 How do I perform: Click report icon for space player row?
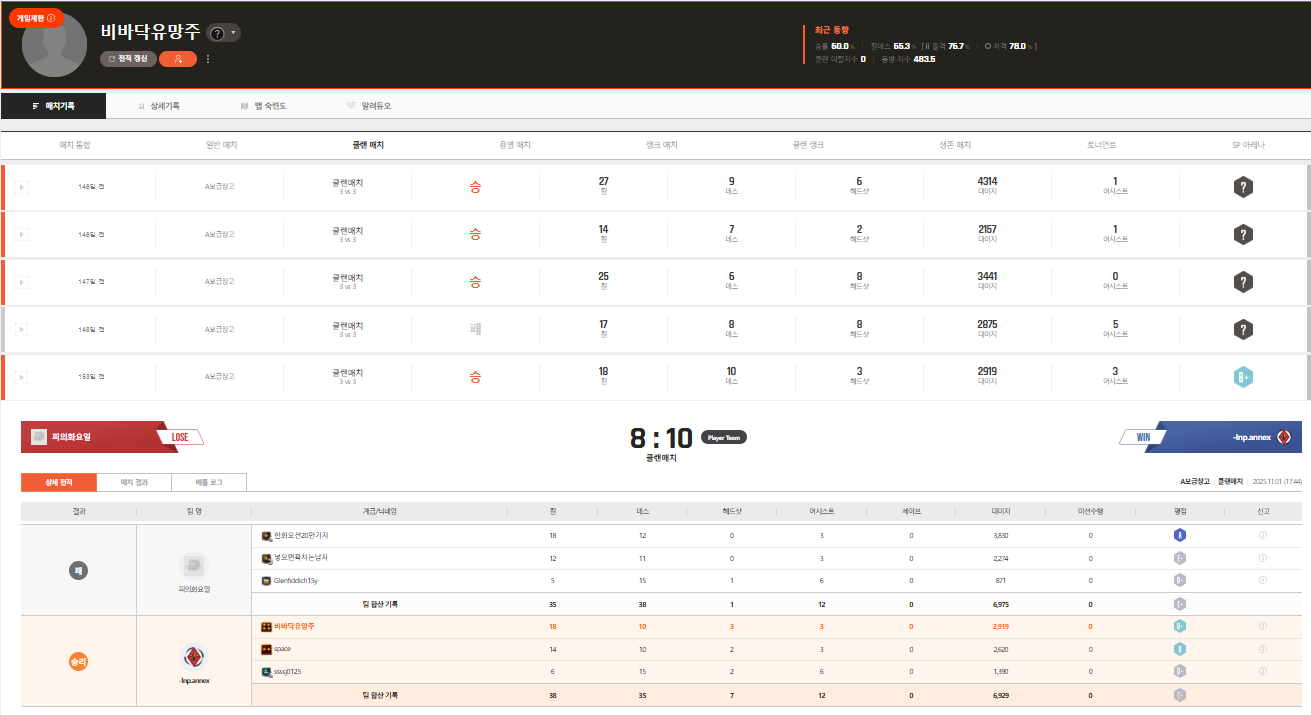(1263, 649)
